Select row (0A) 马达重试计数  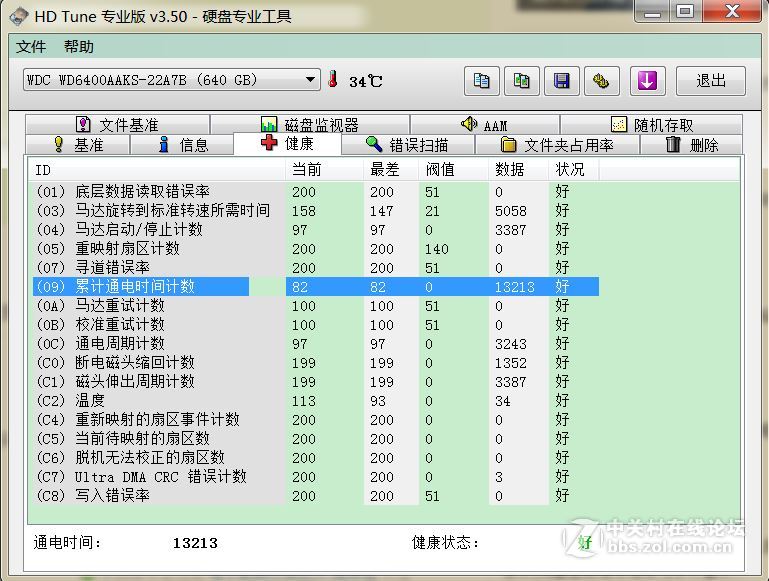point(316,306)
